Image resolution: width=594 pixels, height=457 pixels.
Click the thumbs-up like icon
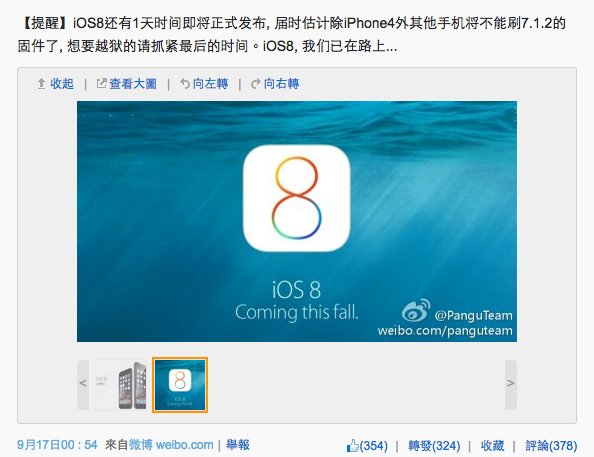[x=352, y=446]
